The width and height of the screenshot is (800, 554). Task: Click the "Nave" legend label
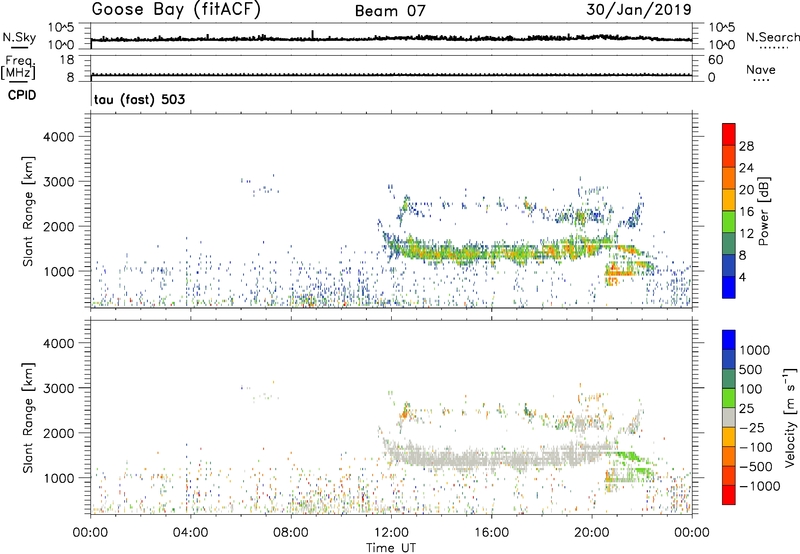pyautogui.click(x=761, y=69)
